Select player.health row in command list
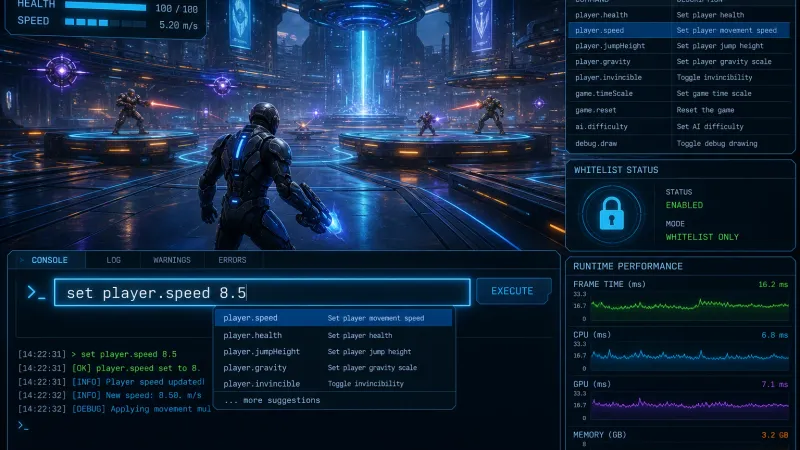Viewport: 800px width, 450px height. [679, 15]
